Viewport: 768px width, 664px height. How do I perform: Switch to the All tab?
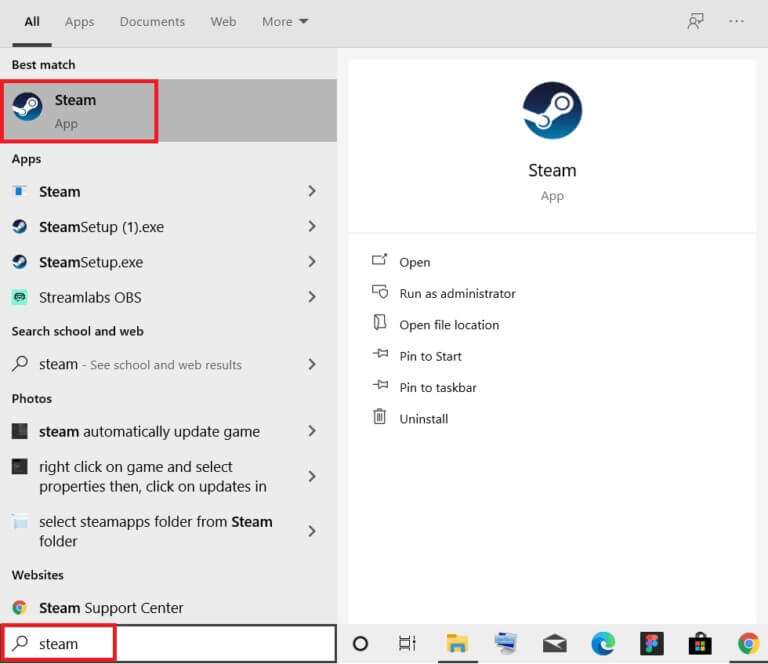point(32,22)
